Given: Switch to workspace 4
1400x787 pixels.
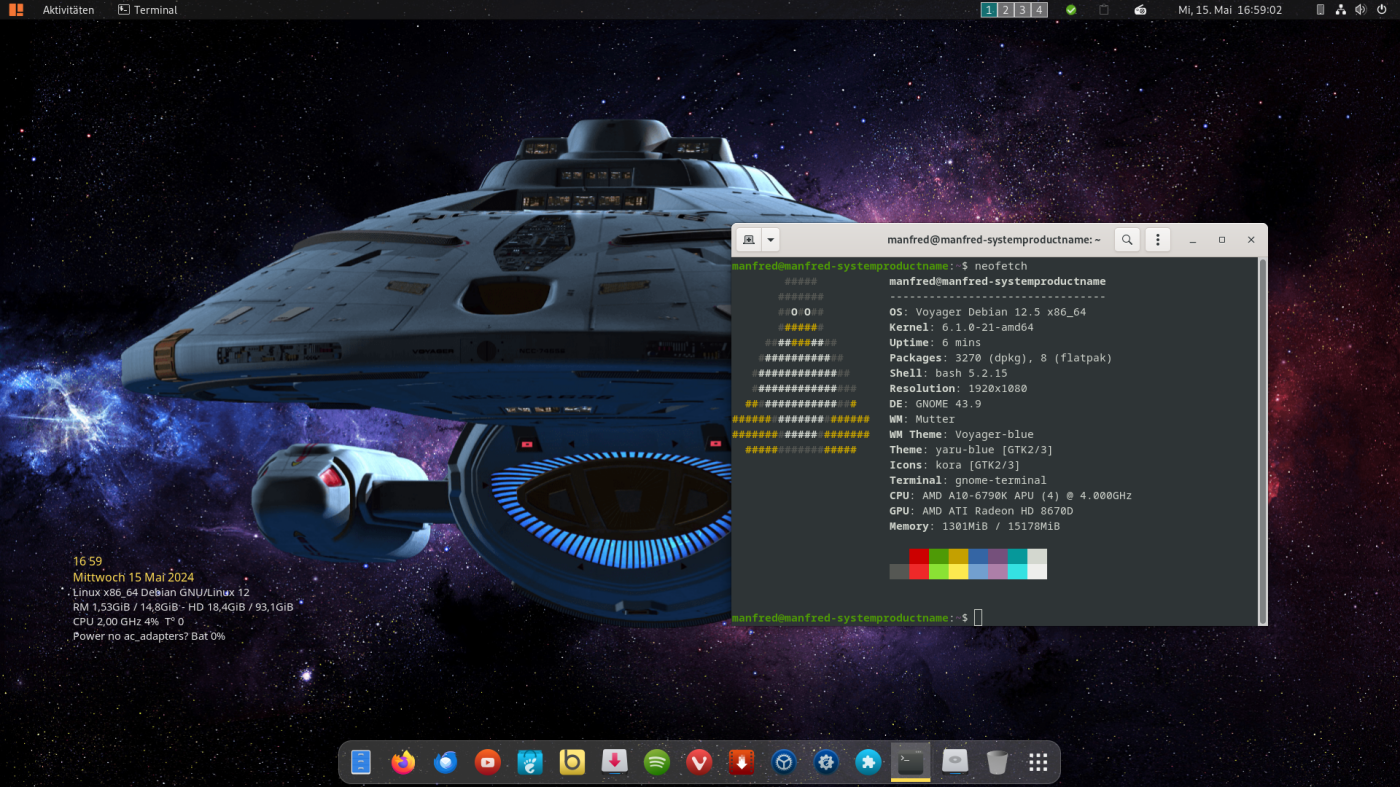Looking at the screenshot, I should pos(1040,10).
